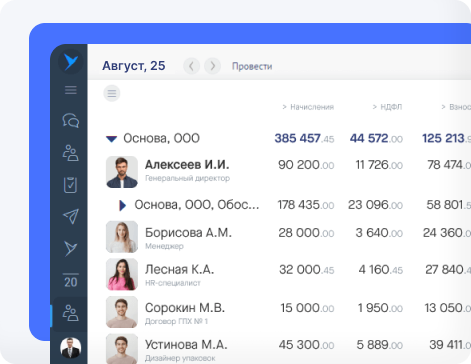471x364 pixels.
Task: Click Лесная accrual 32 000.45
Action: (307, 269)
